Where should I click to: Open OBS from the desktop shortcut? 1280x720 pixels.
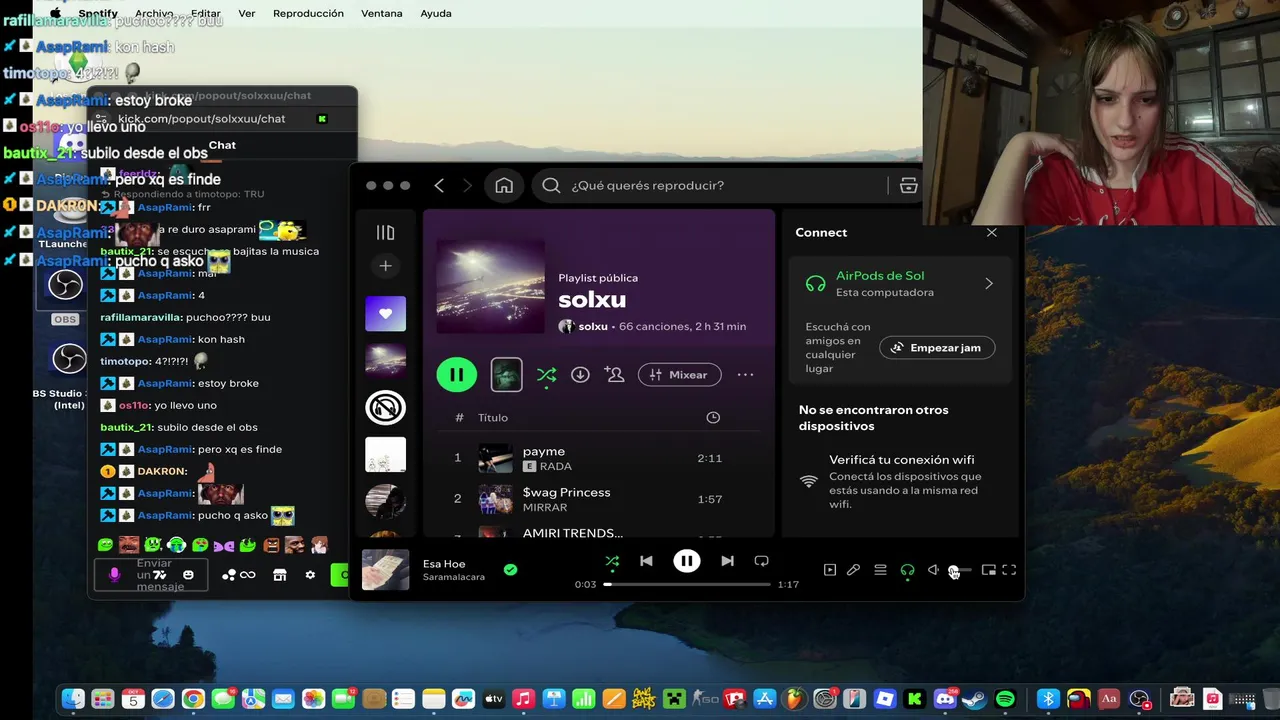coord(65,297)
